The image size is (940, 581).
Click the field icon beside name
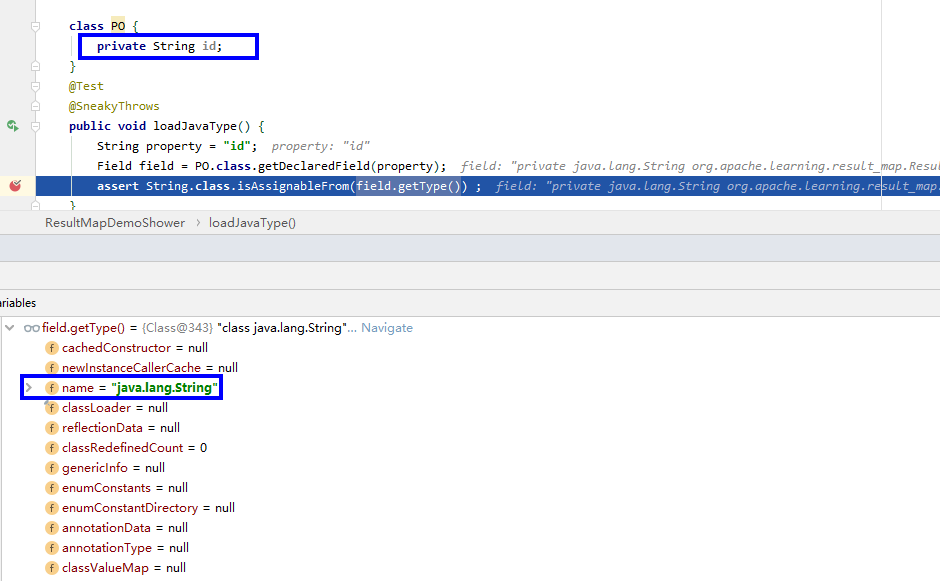point(52,388)
